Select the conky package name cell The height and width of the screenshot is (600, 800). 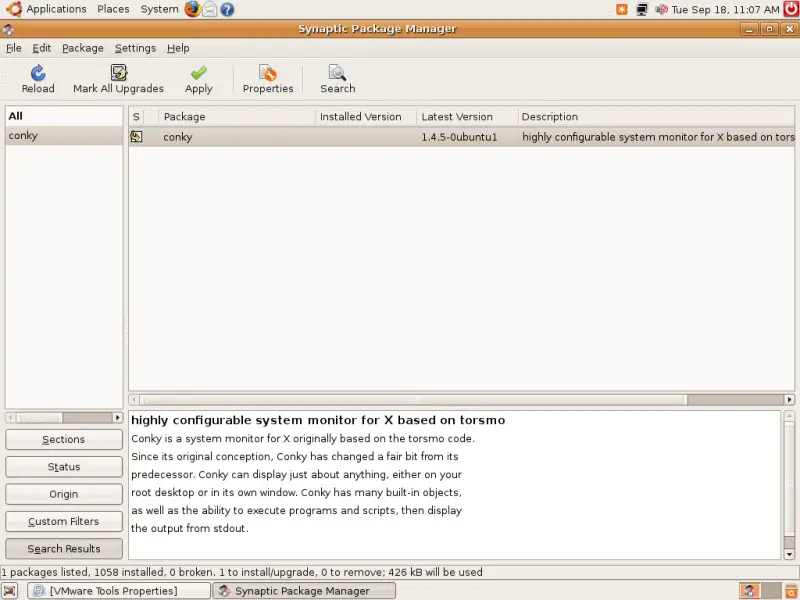[178, 137]
